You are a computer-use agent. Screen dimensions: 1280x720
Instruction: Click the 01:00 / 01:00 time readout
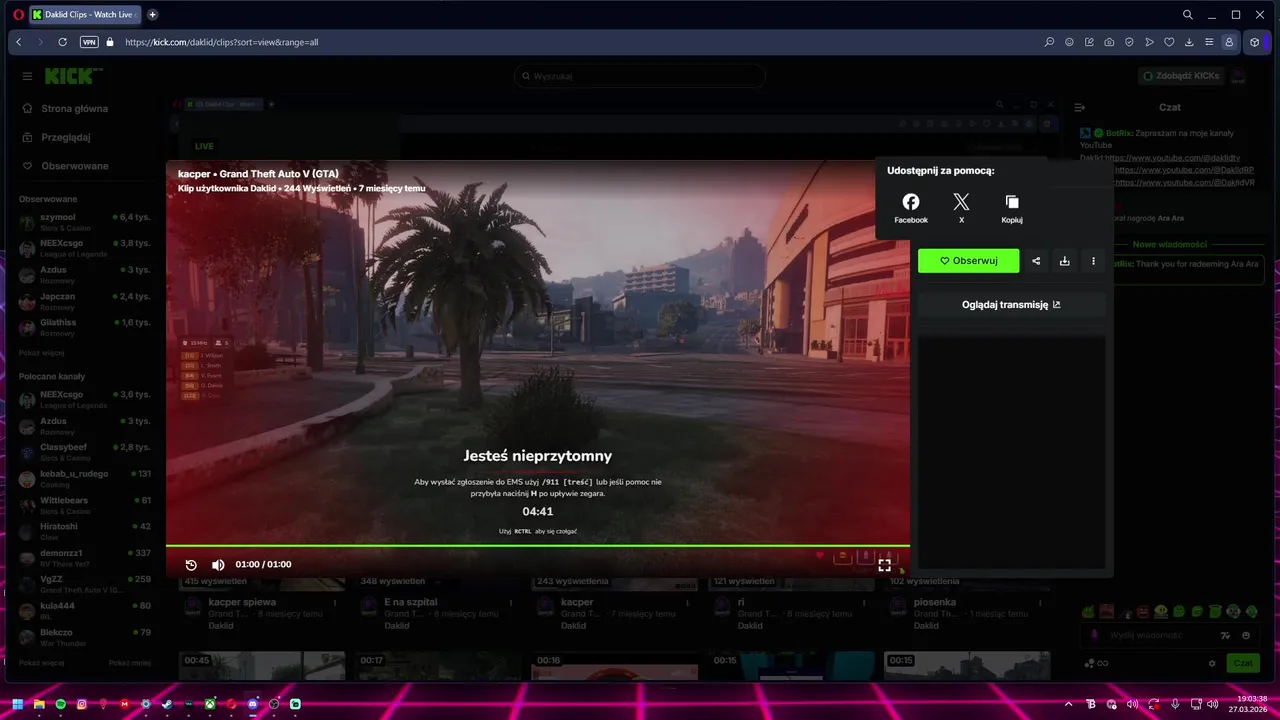tap(264, 565)
